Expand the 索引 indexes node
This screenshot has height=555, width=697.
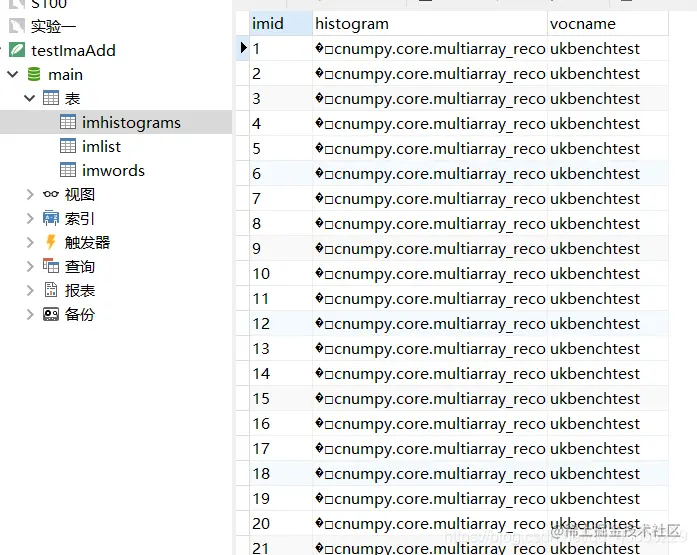click(30, 218)
